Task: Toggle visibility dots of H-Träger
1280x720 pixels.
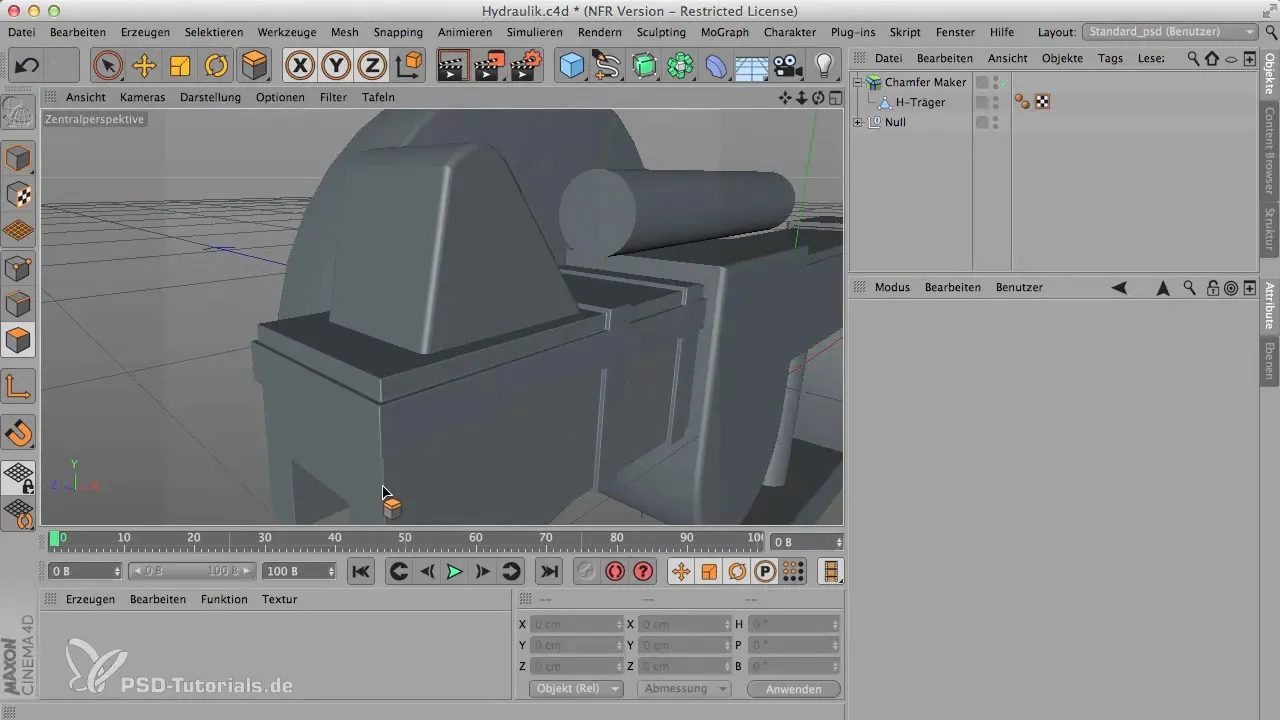Action: [x=995, y=102]
